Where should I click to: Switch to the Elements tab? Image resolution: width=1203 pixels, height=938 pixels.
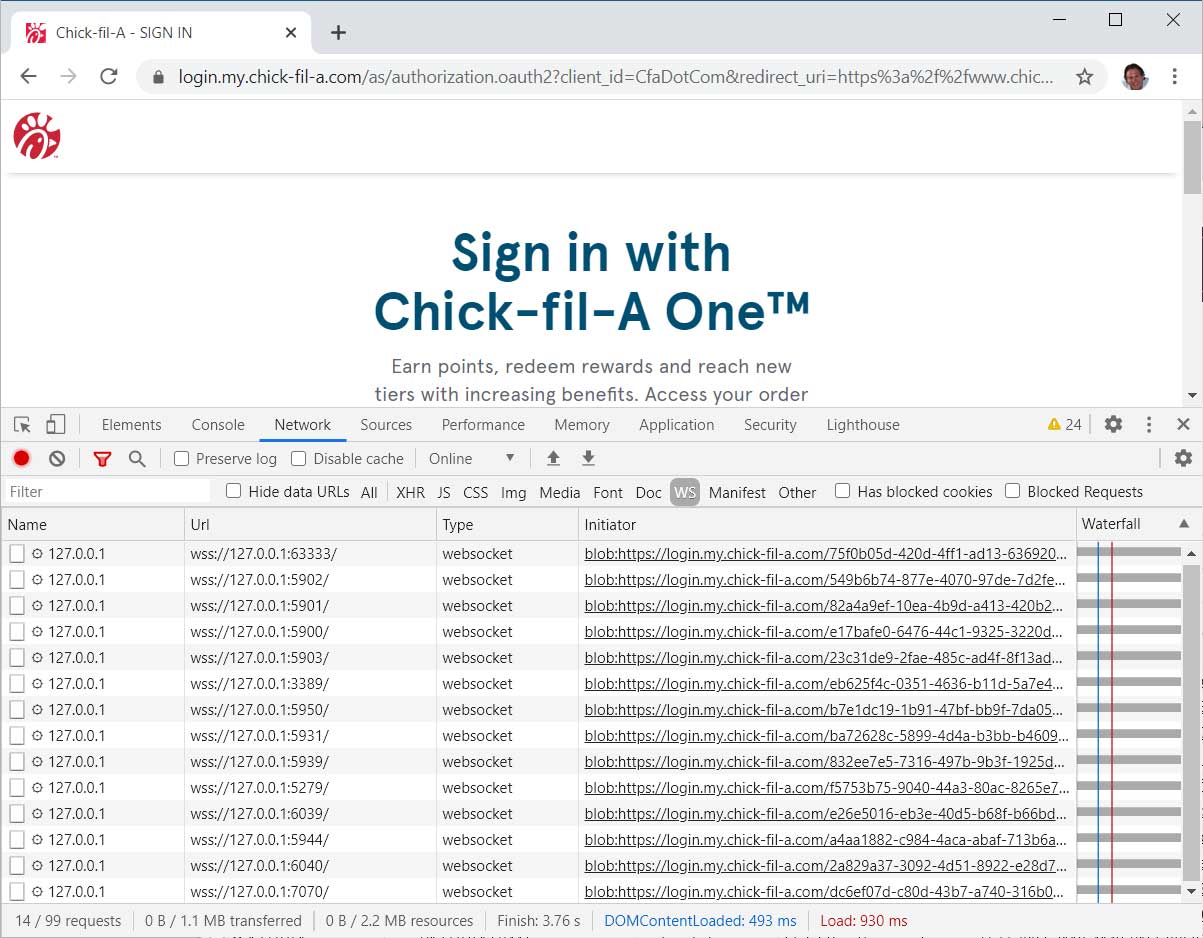131,425
